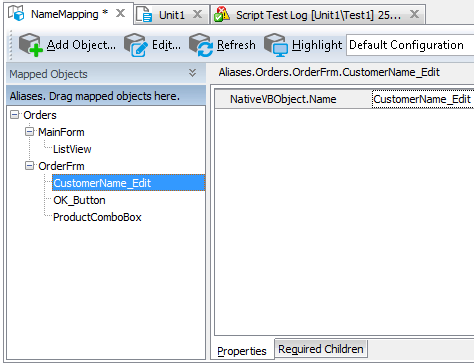
Task: Switch to the Unit1 tab
Action: (x=172, y=15)
